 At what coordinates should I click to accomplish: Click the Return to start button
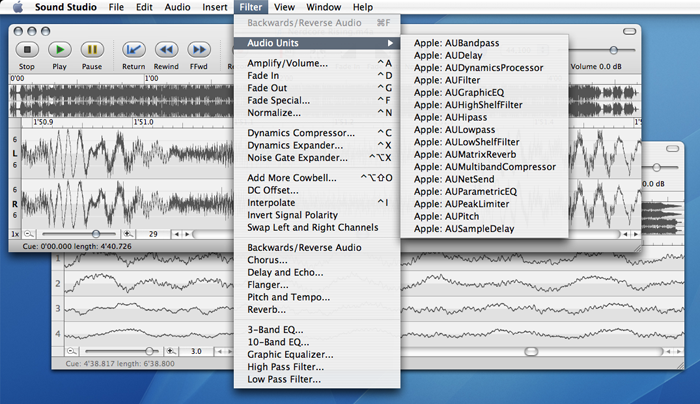pyautogui.click(x=133, y=50)
